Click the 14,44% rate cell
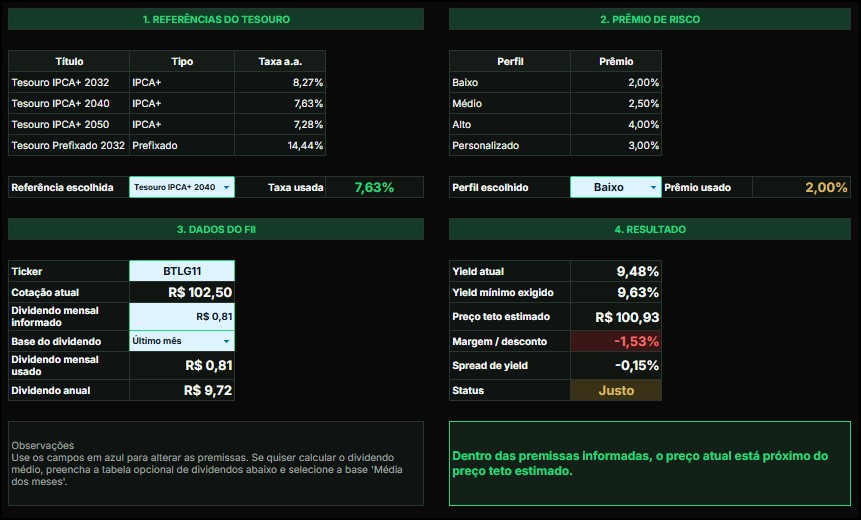 click(x=280, y=146)
